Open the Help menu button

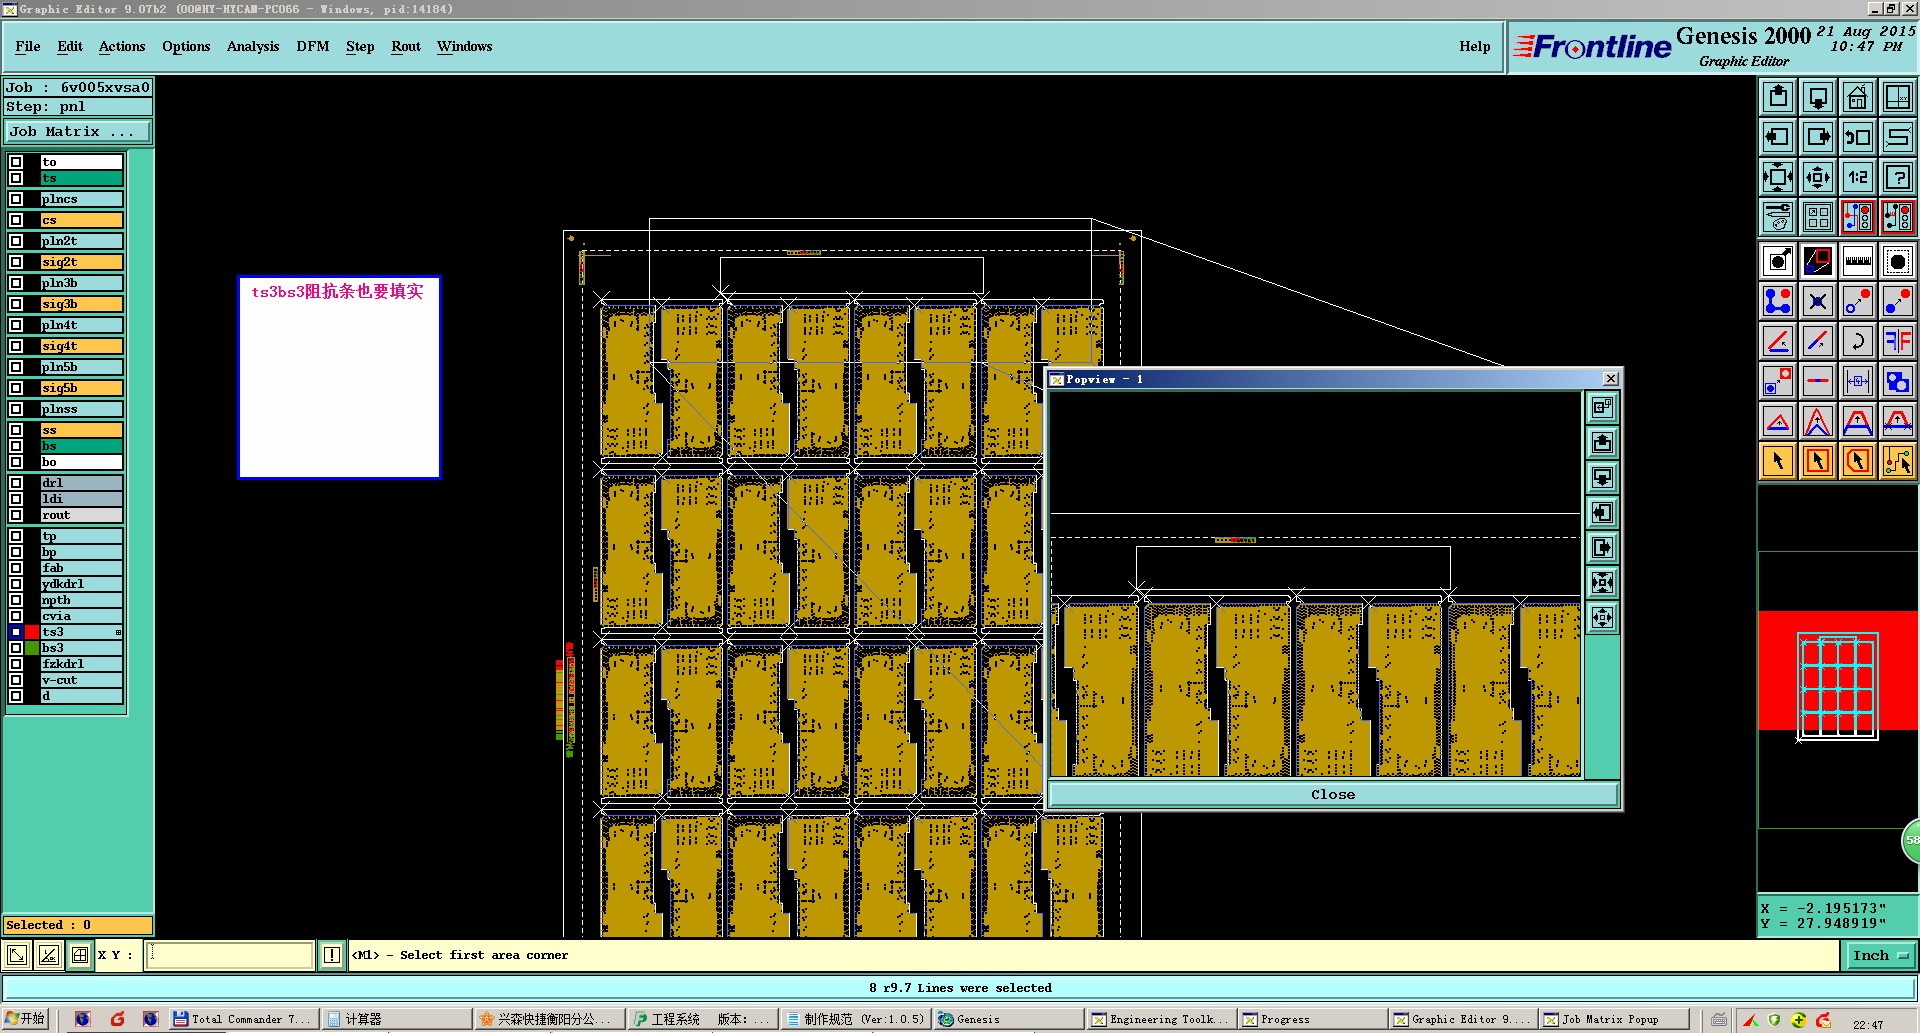click(1474, 46)
